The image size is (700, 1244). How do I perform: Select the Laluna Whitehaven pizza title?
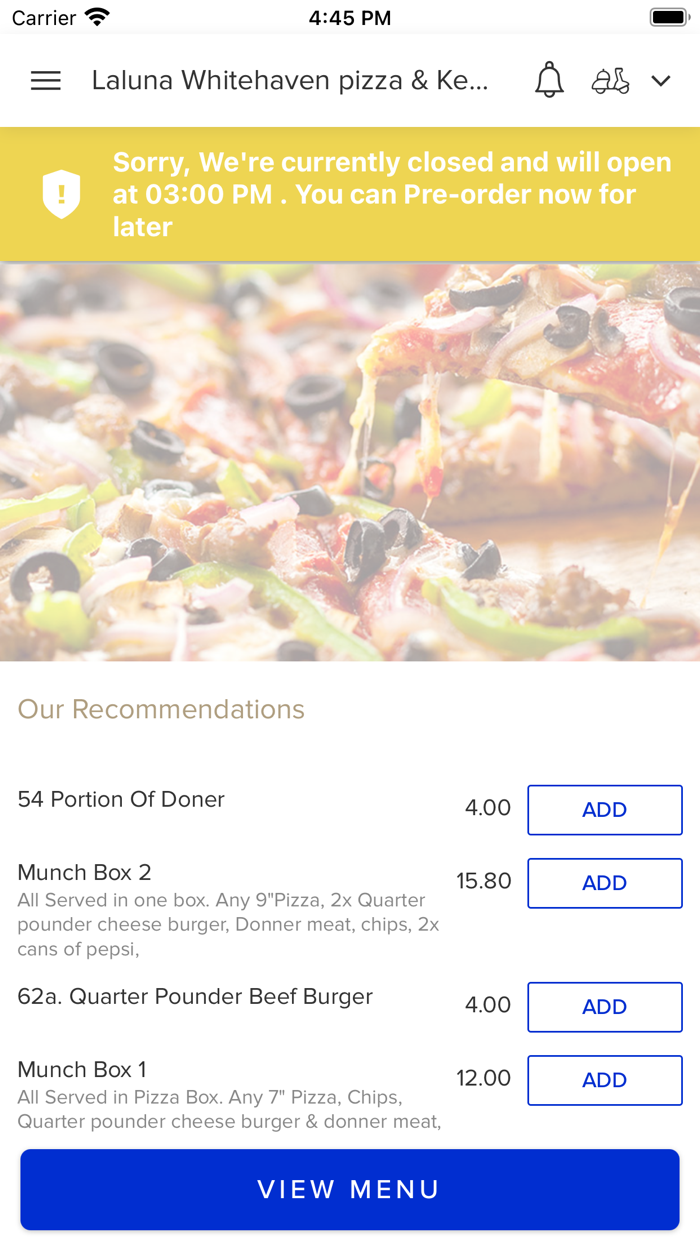click(289, 80)
